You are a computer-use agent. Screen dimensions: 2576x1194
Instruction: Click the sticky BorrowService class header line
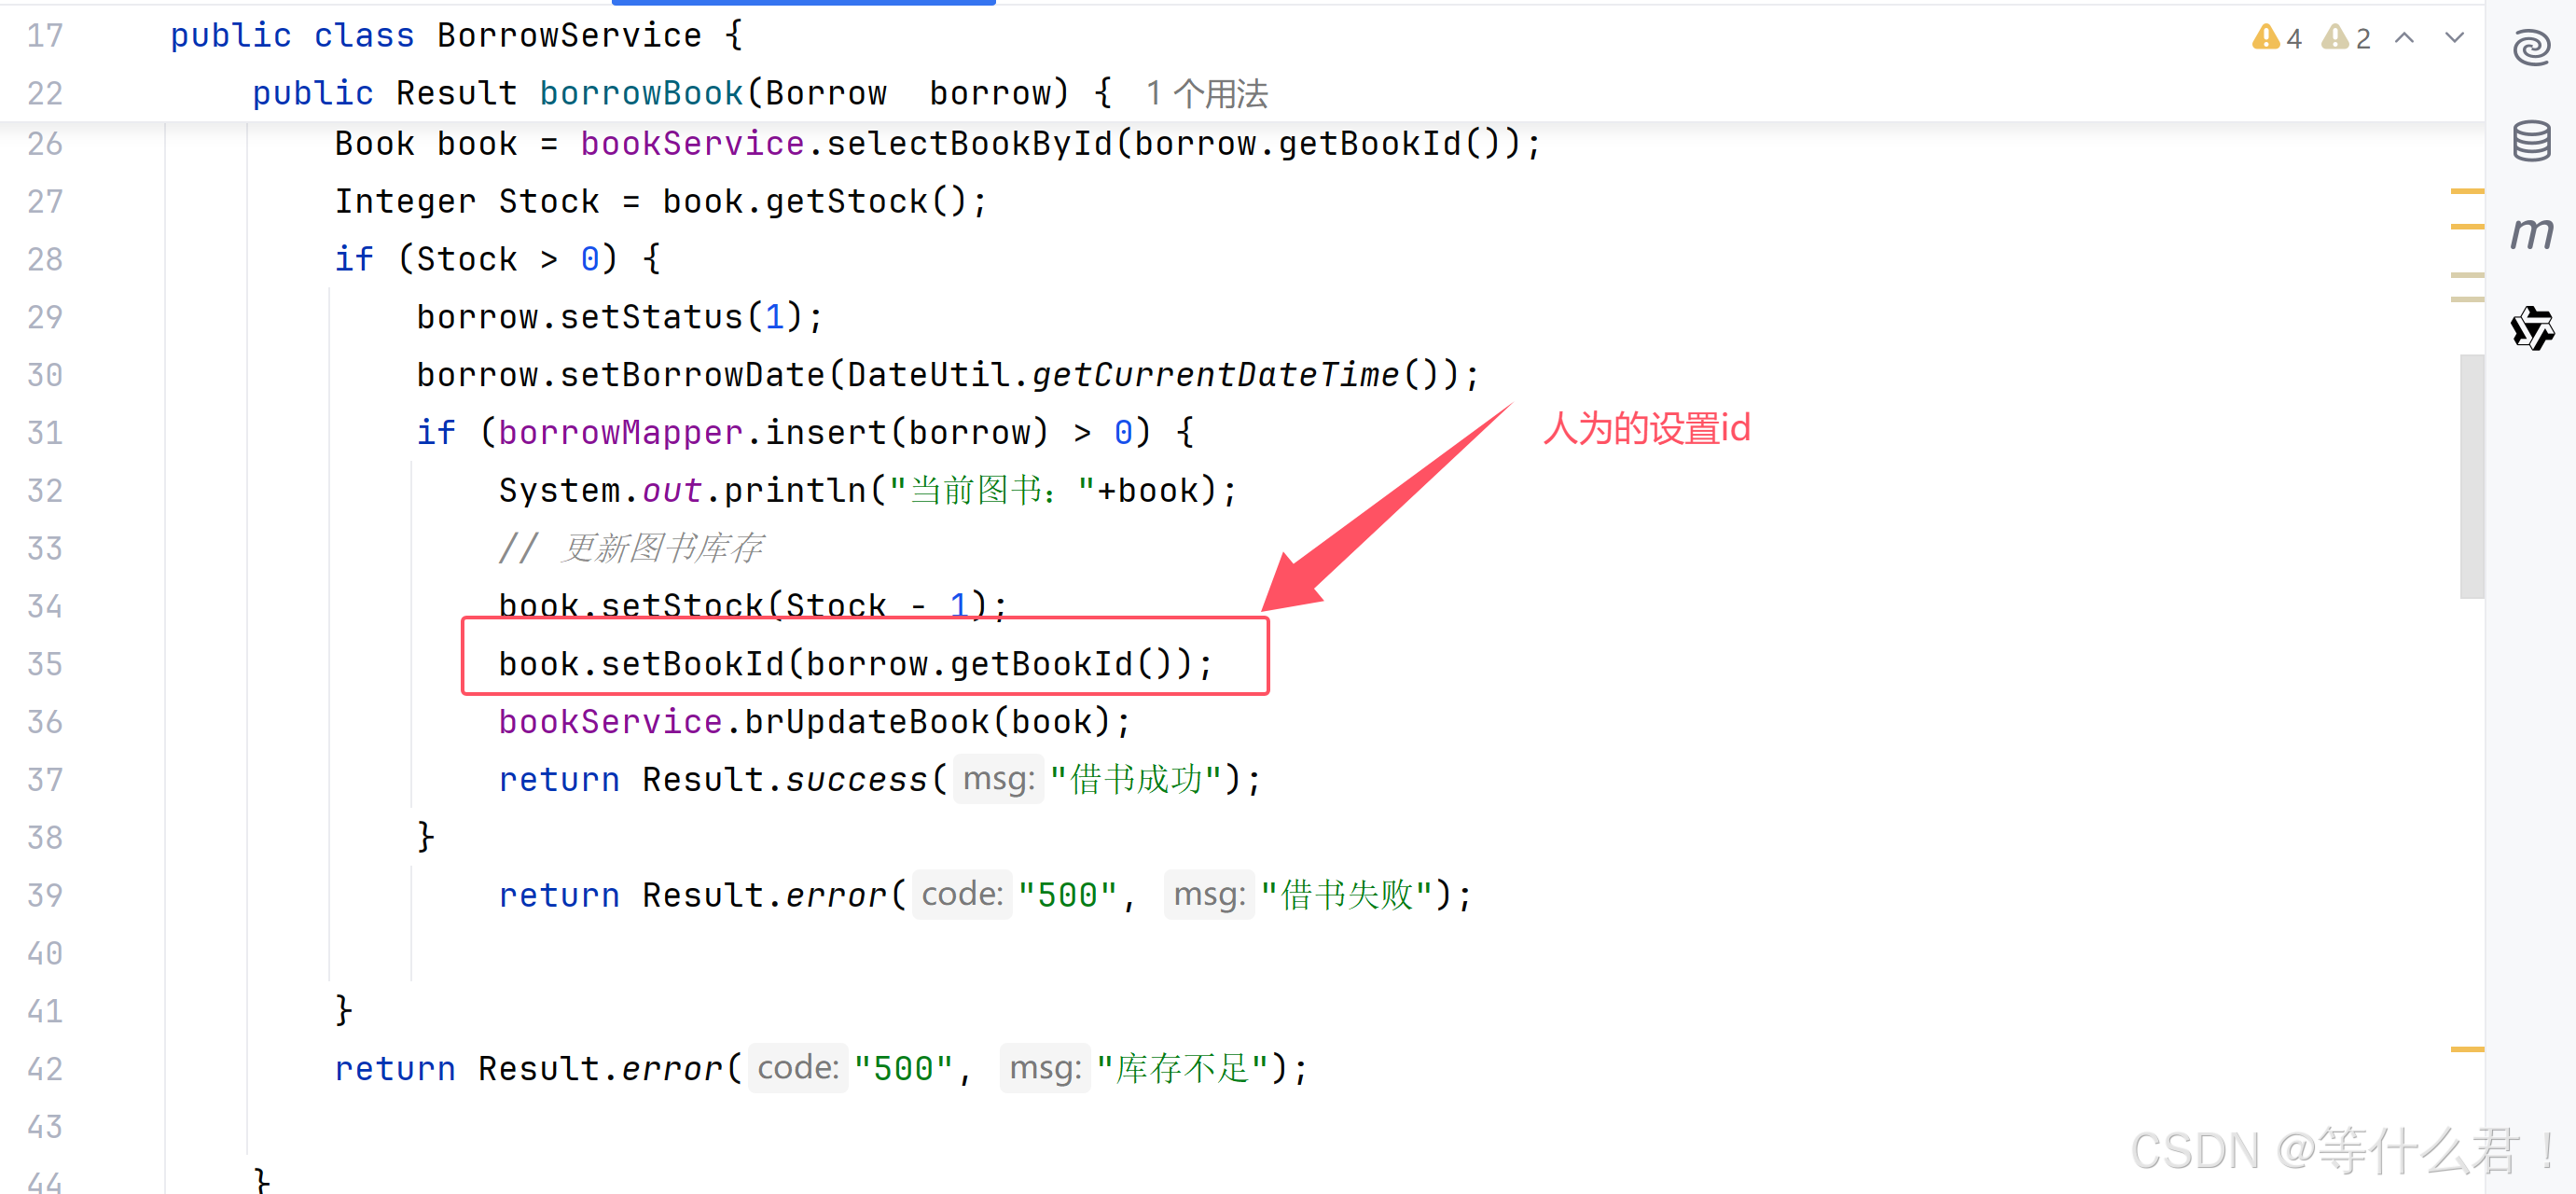point(570,36)
